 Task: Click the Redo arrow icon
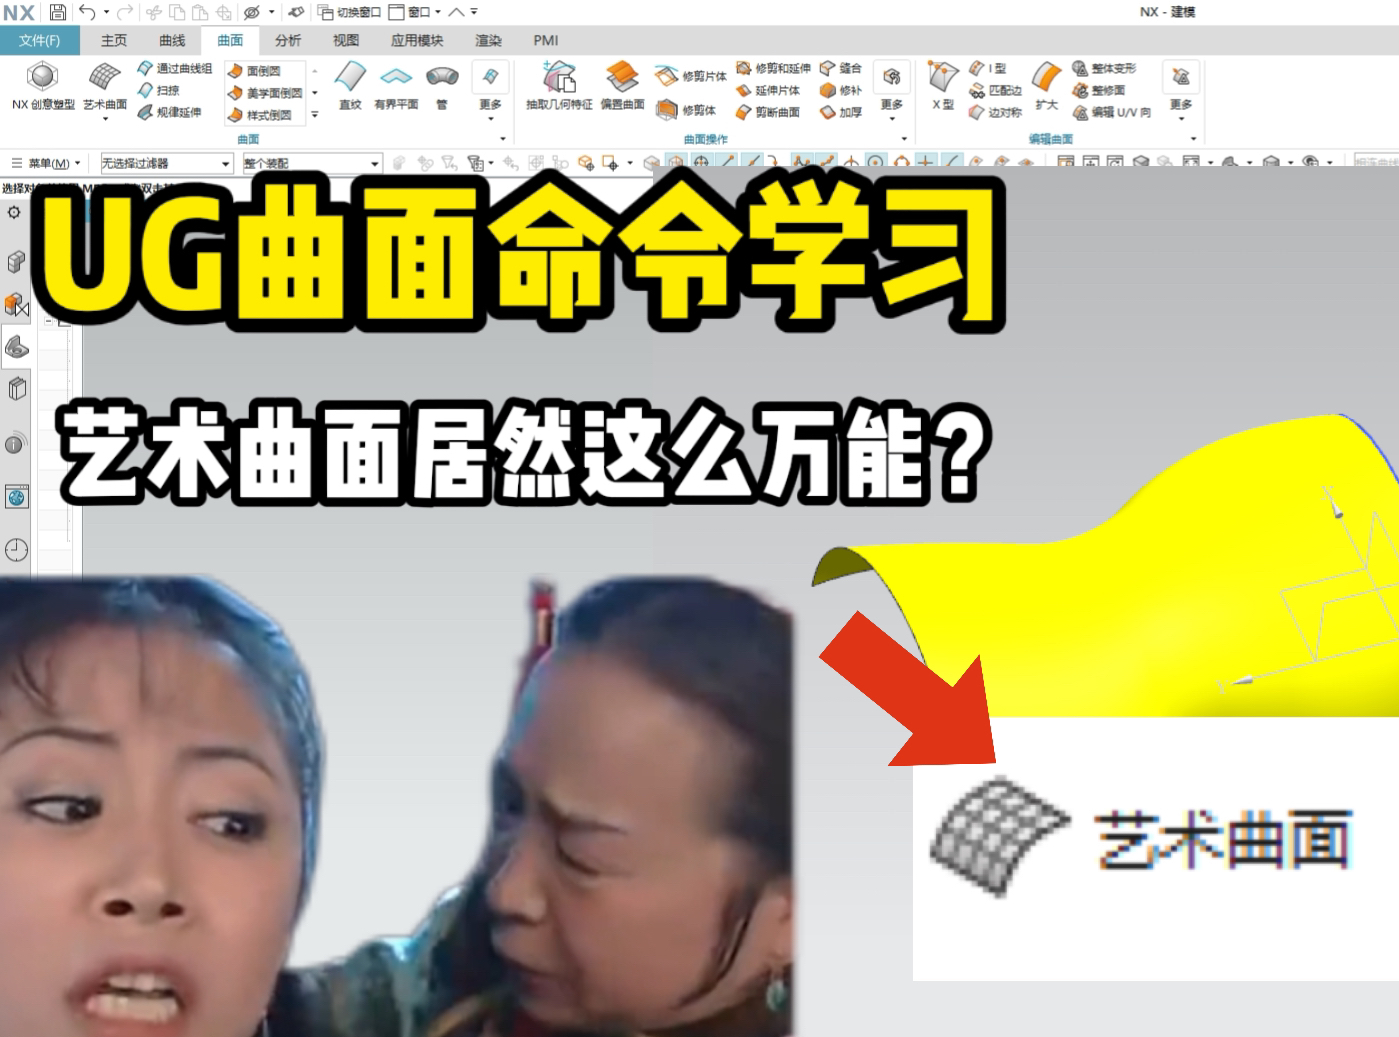124,12
